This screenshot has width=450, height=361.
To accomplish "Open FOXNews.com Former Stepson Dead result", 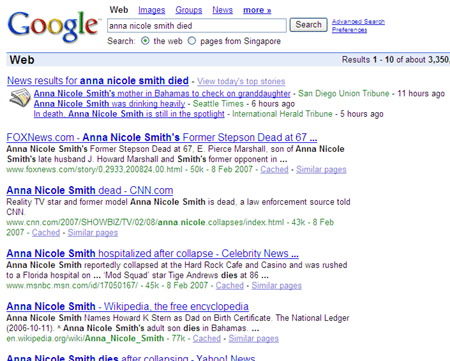I will pyautogui.click(x=162, y=137).
